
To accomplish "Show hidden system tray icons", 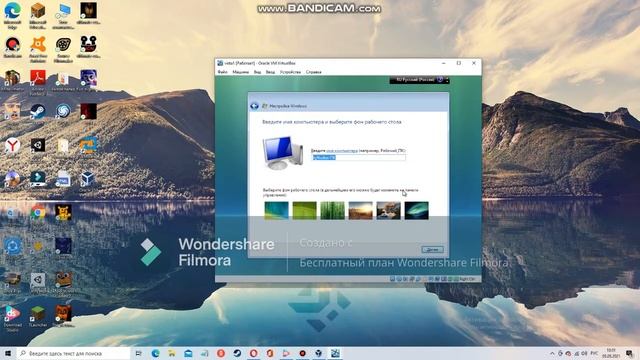I will [x=552, y=353].
